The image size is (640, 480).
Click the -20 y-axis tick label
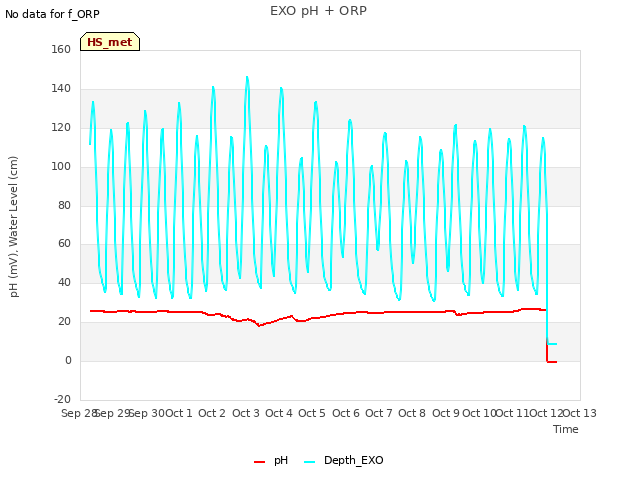(62, 399)
